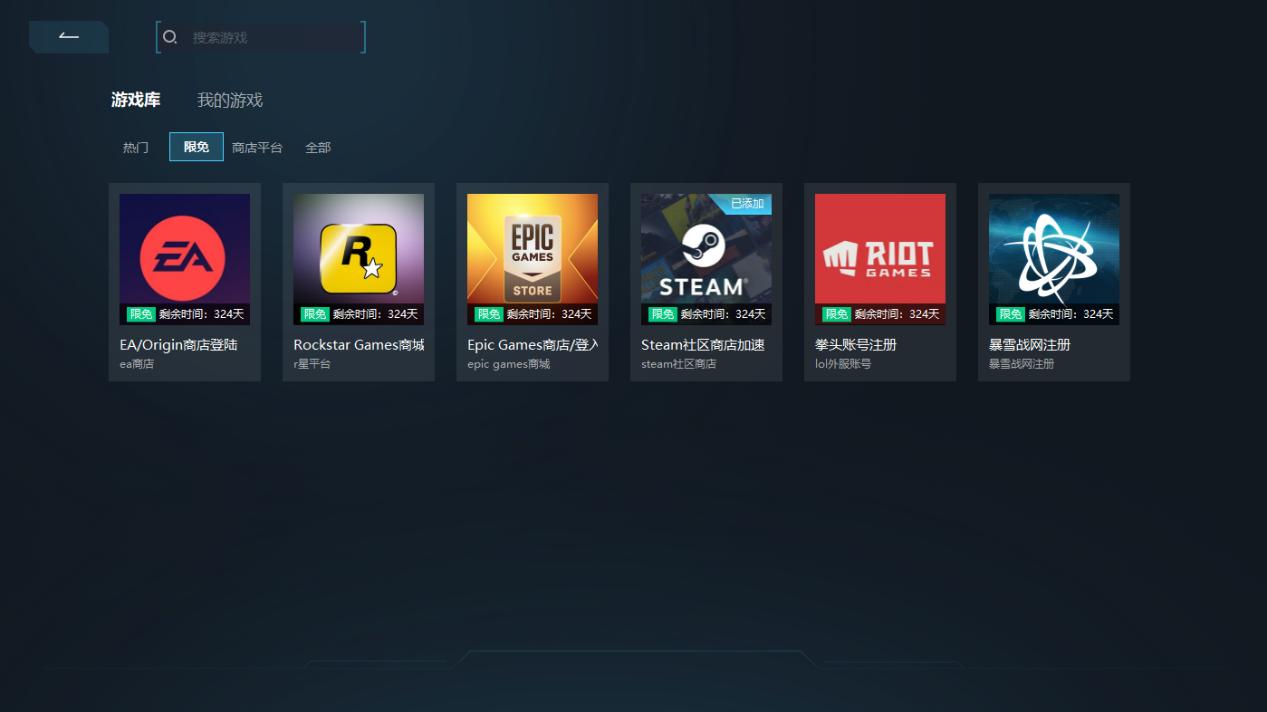Focus the 搜索游戏 search field
Screen dimensions: 1267x712
pos(270,37)
